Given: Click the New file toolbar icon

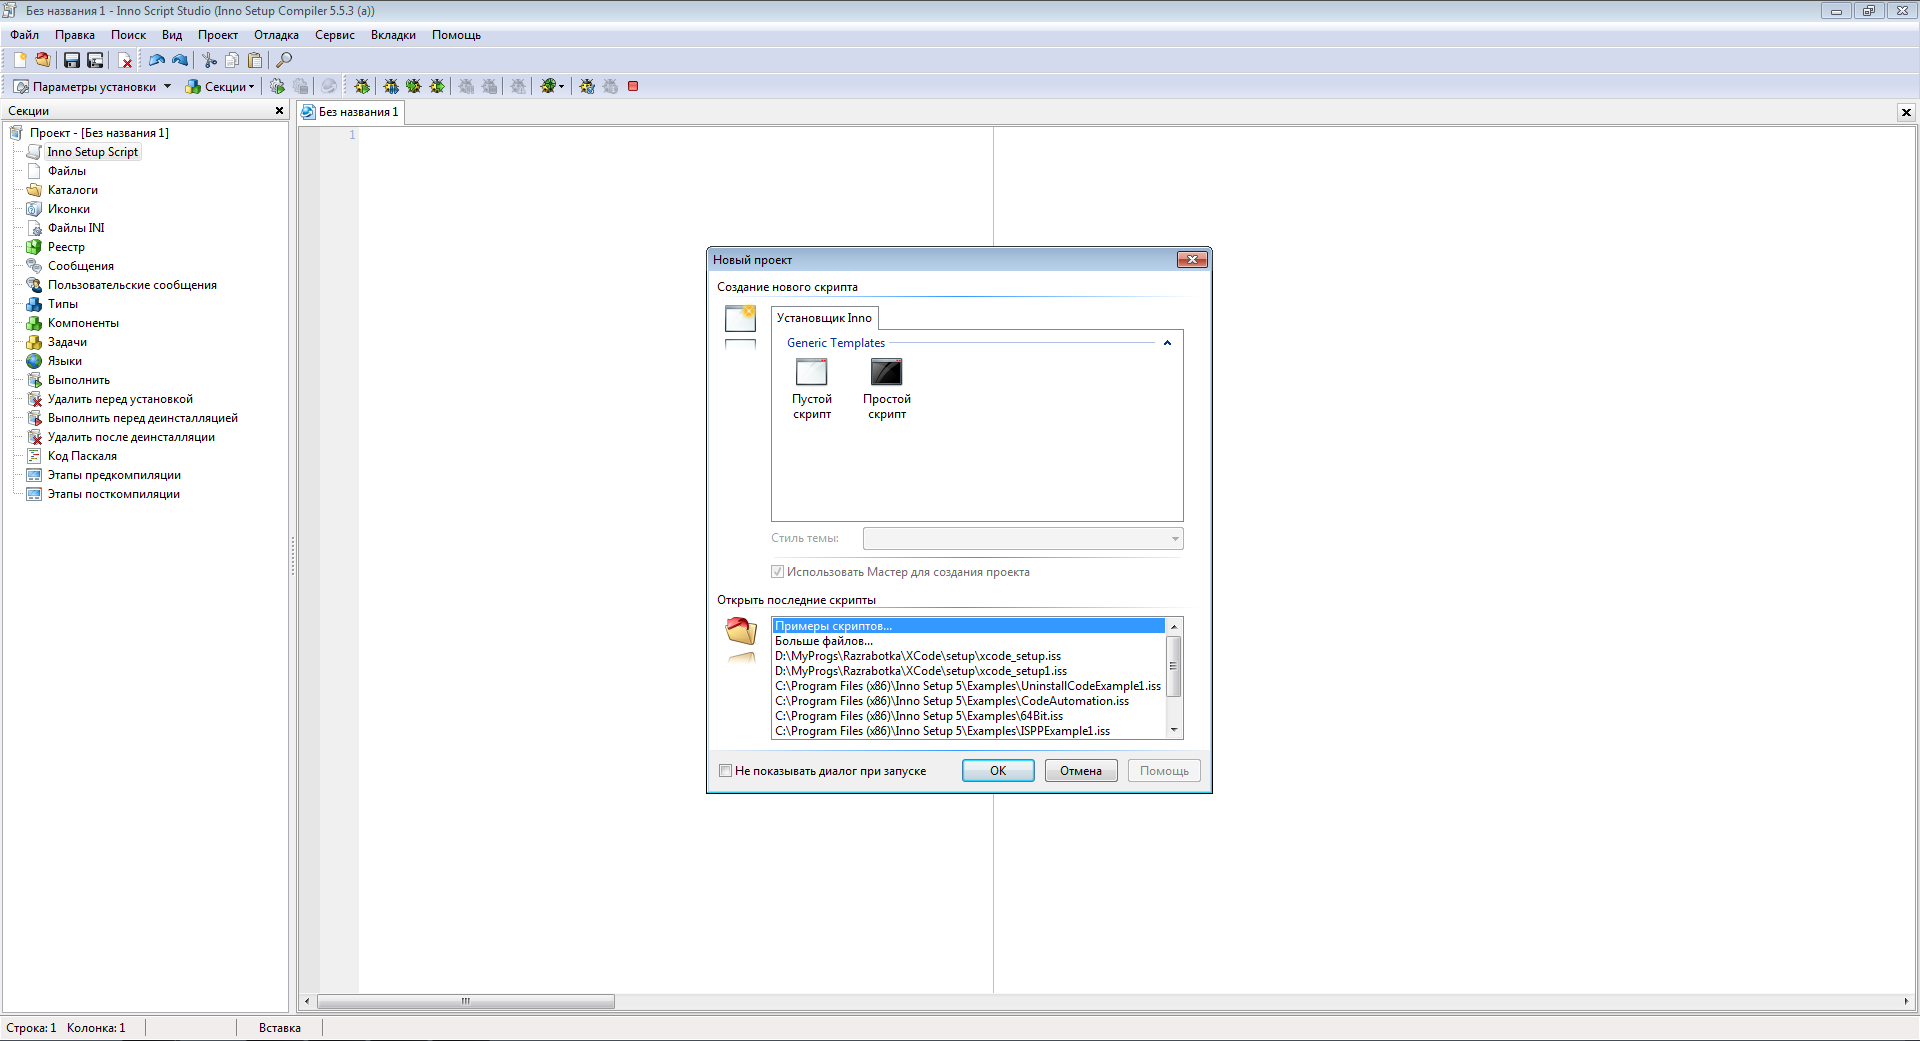Looking at the screenshot, I should coord(19,60).
